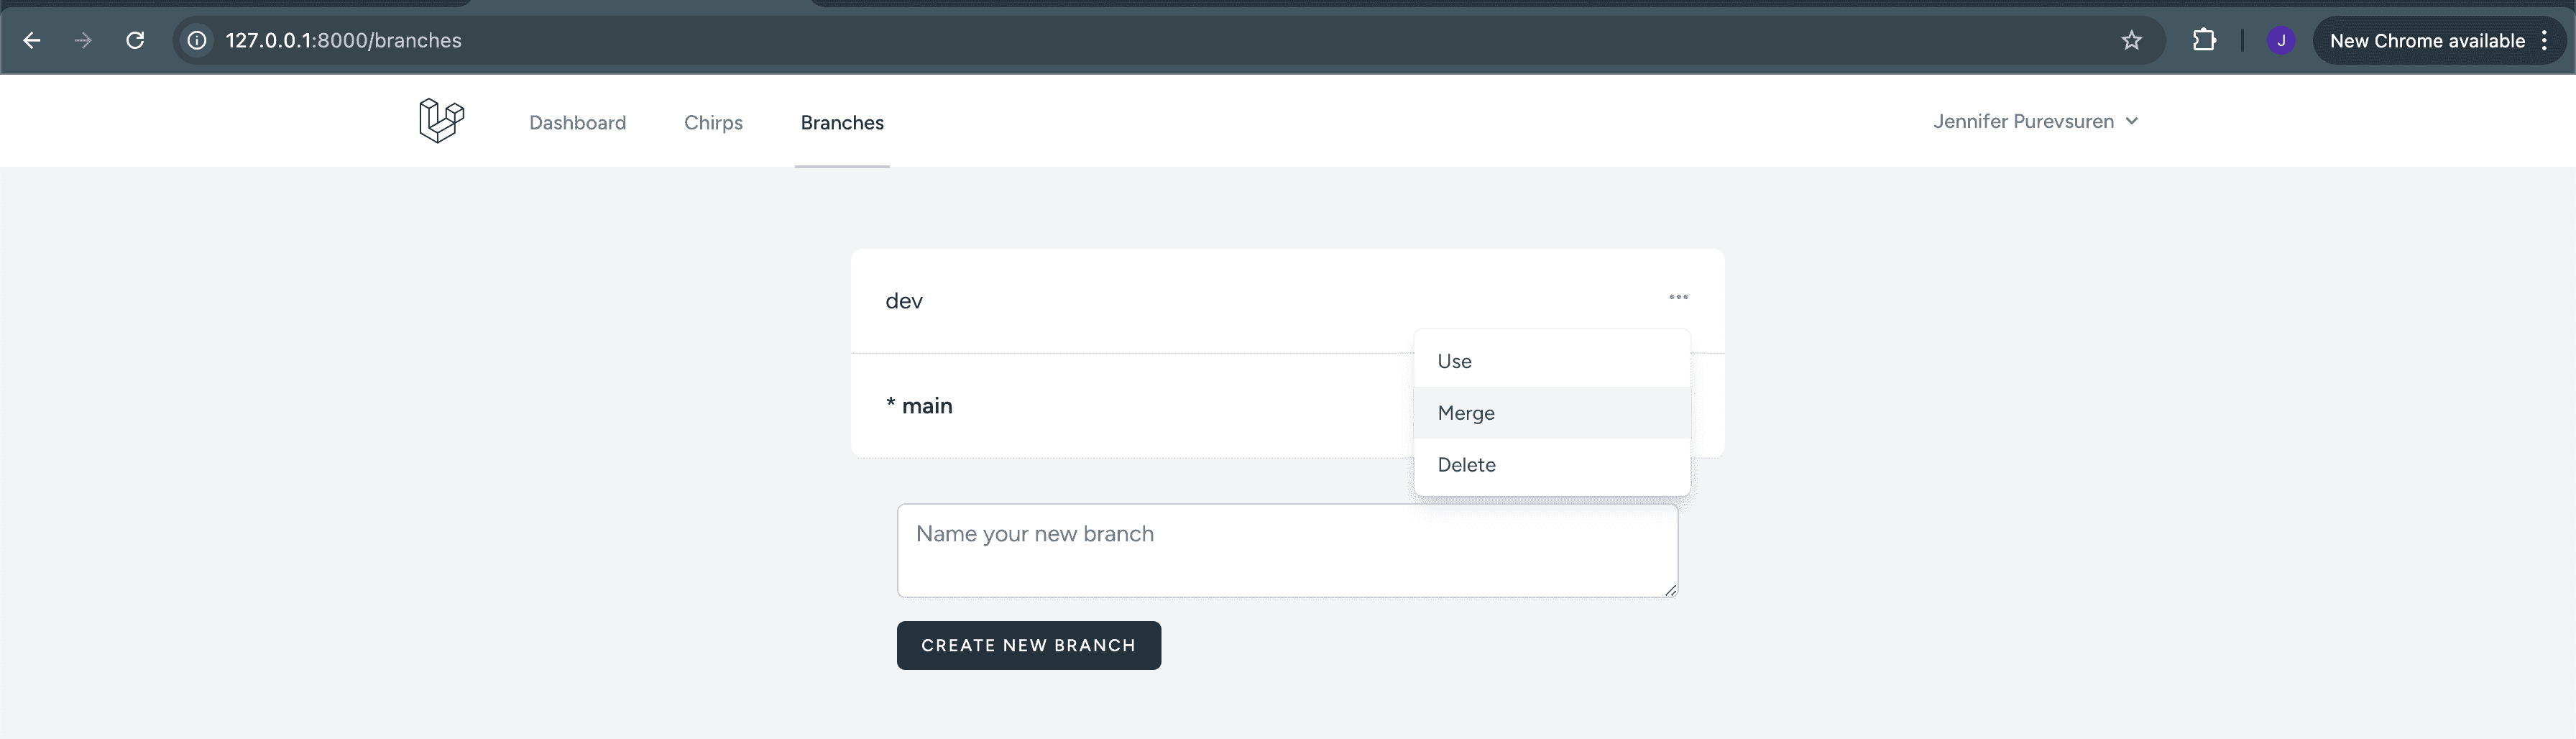Expand the Jennifer Purevsuren user dropdown

point(2036,121)
